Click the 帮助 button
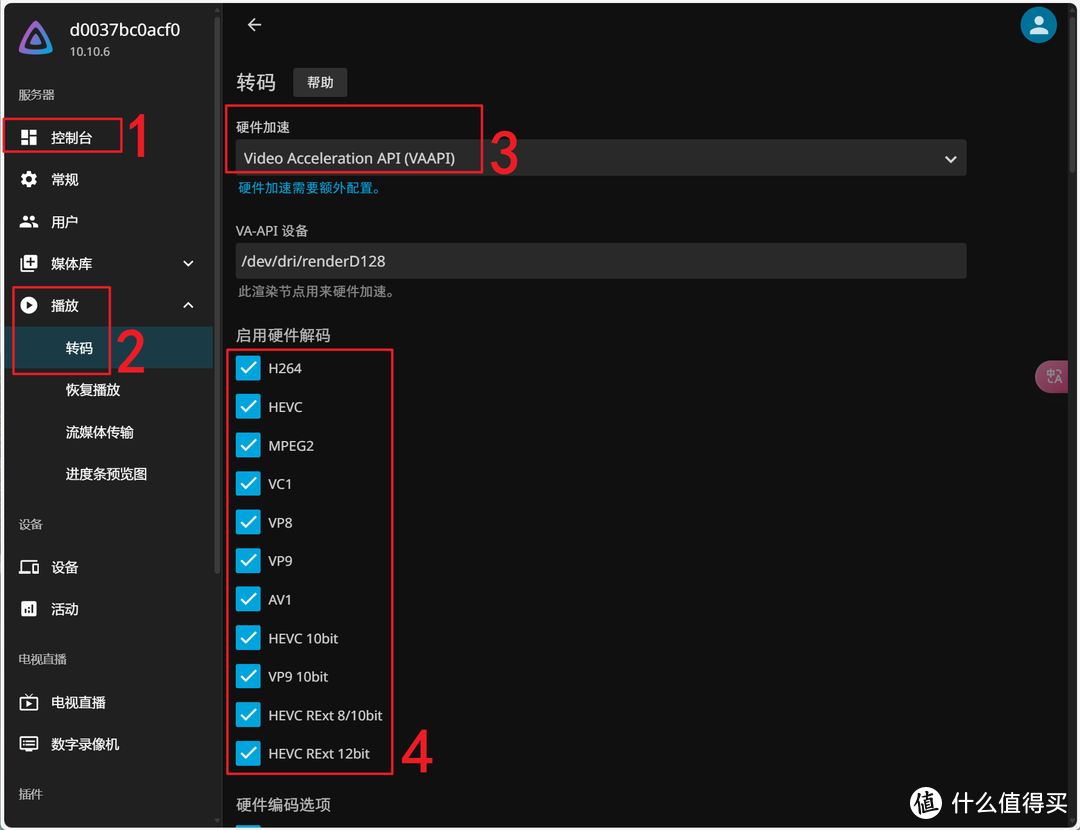1080x830 pixels. (x=320, y=82)
